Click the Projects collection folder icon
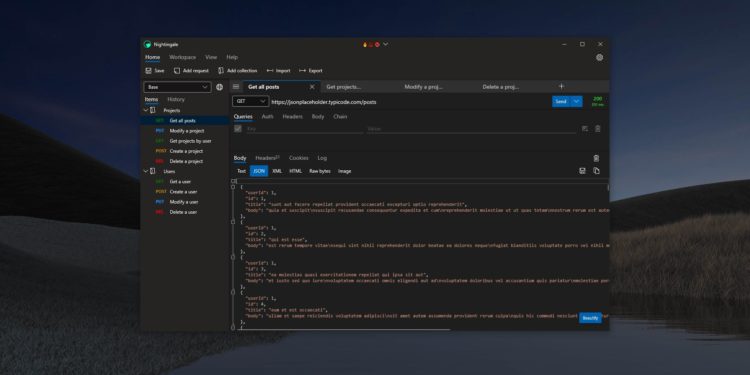 (x=153, y=110)
